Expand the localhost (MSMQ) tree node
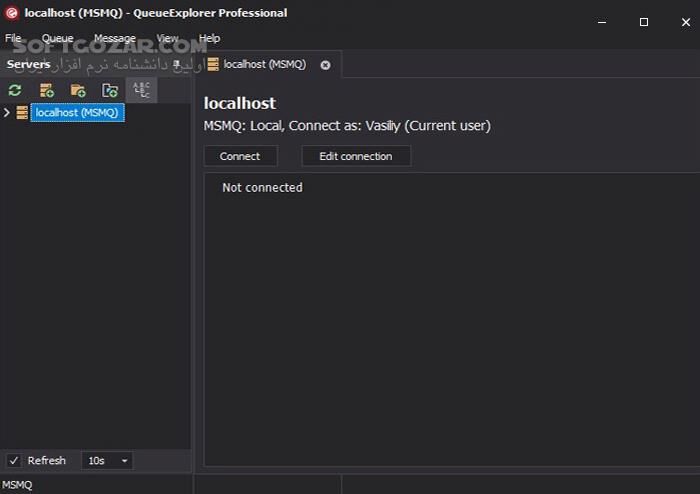Screen dimensions: 700x494 click(x=7, y=113)
